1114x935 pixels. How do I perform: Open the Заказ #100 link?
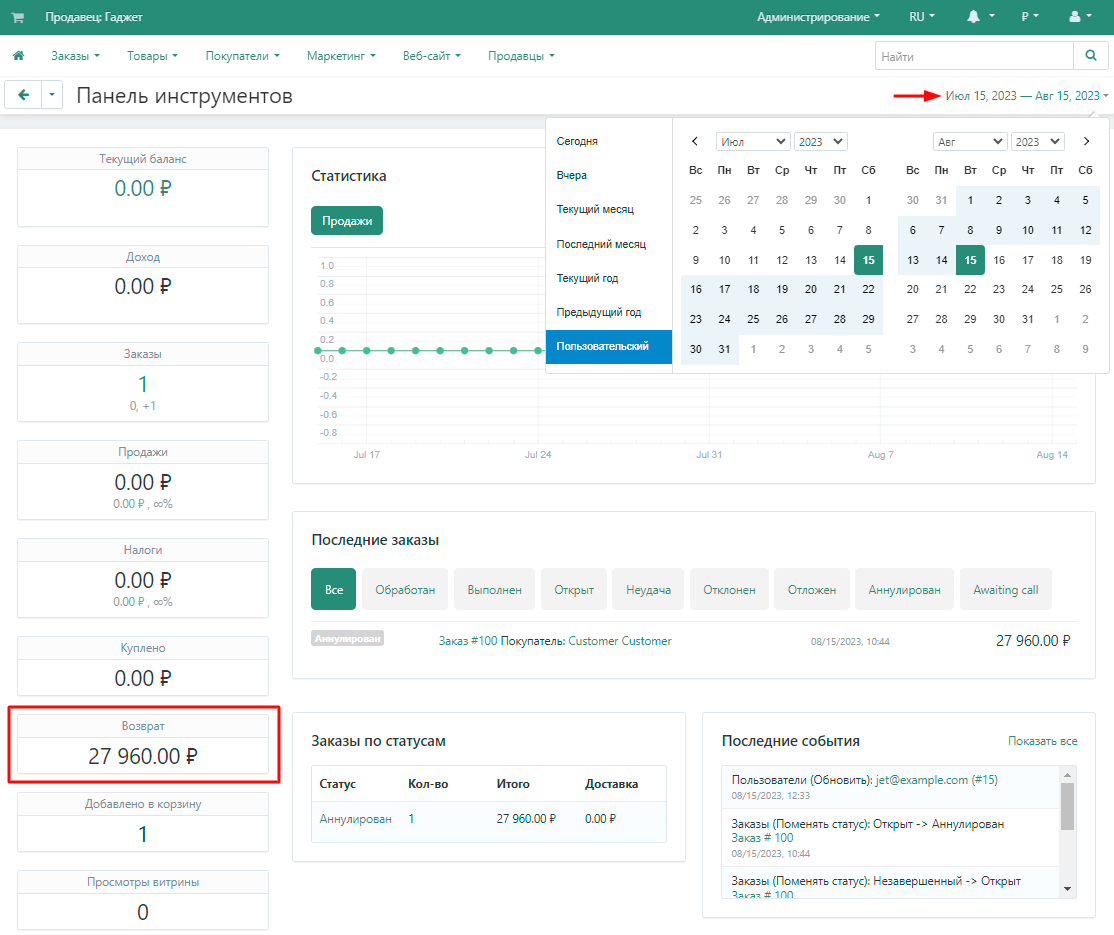click(467, 641)
